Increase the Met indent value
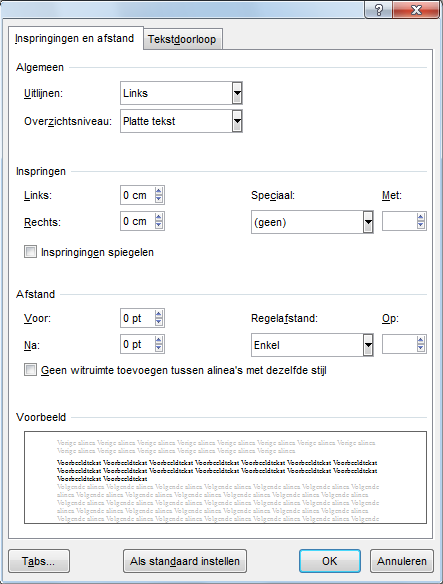Viewport: 443px width, 584px height. (421, 218)
